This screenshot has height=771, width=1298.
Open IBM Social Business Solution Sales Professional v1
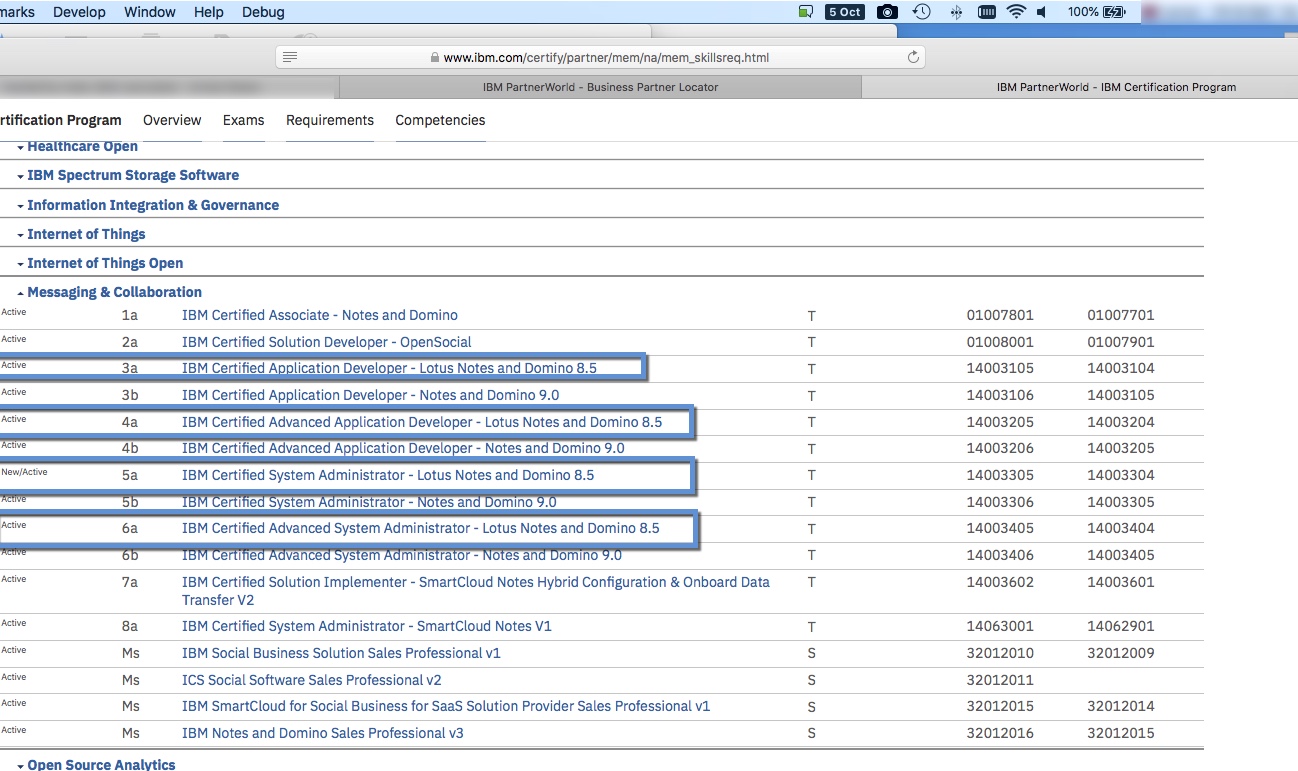[341, 653]
